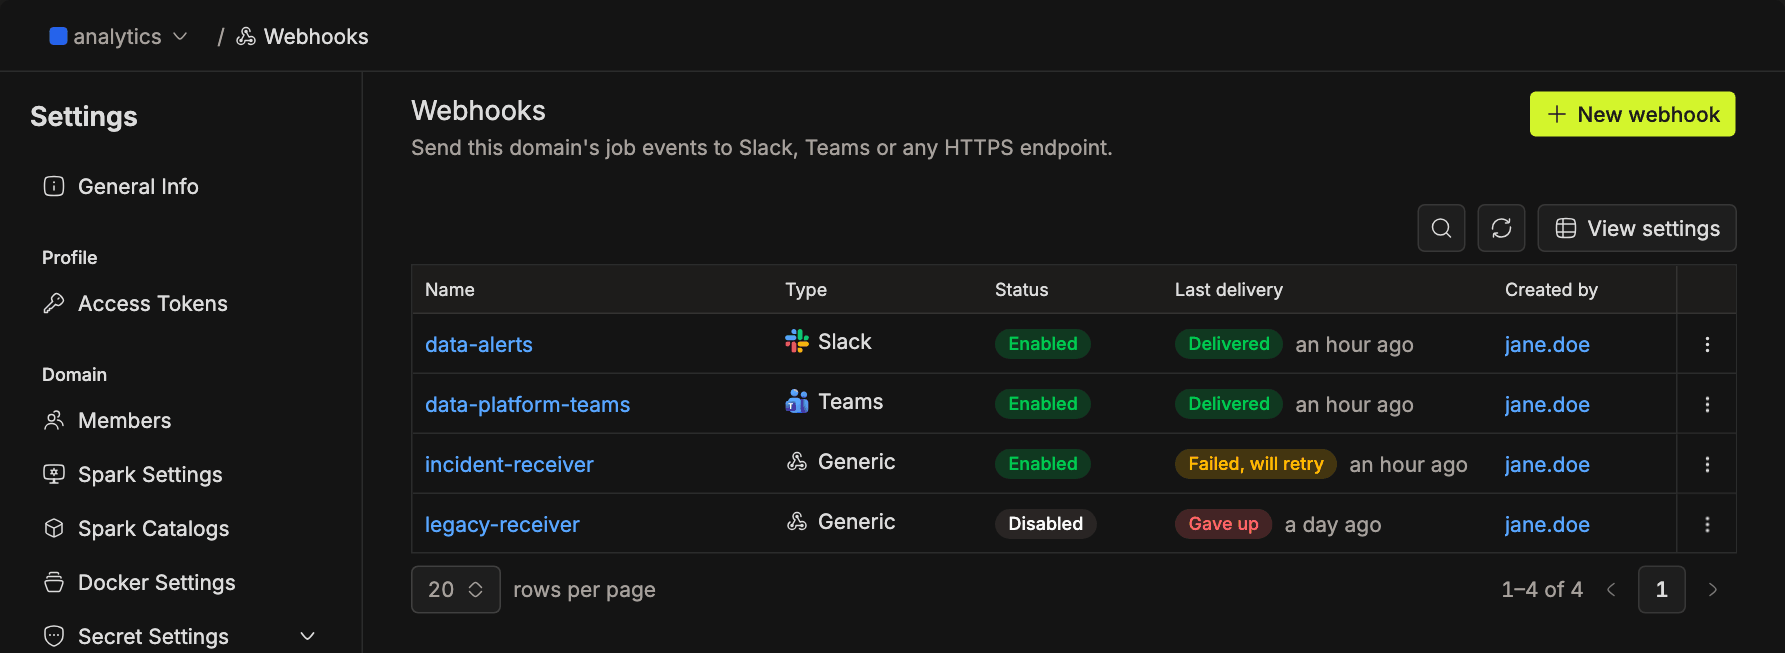Open the analytics domain dropdown
This screenshot has width=1785, height=653.
point(119,36)
